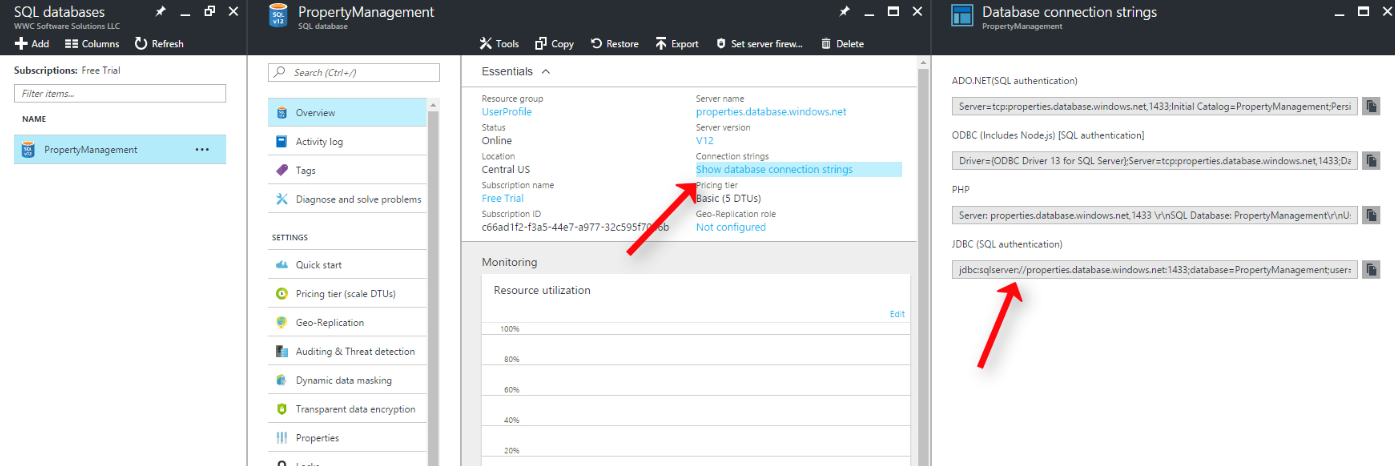Click the Tags icon

[282, 171]
